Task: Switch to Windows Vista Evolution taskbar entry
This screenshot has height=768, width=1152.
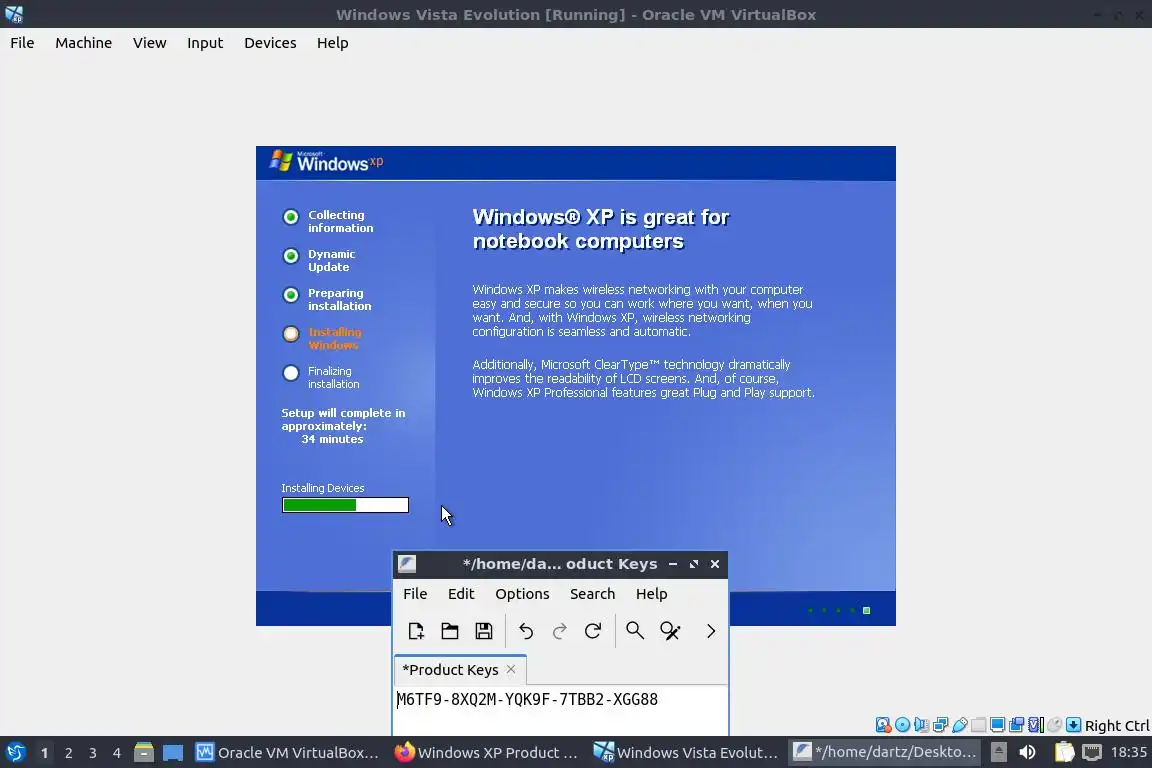Action: pos(685,753)
